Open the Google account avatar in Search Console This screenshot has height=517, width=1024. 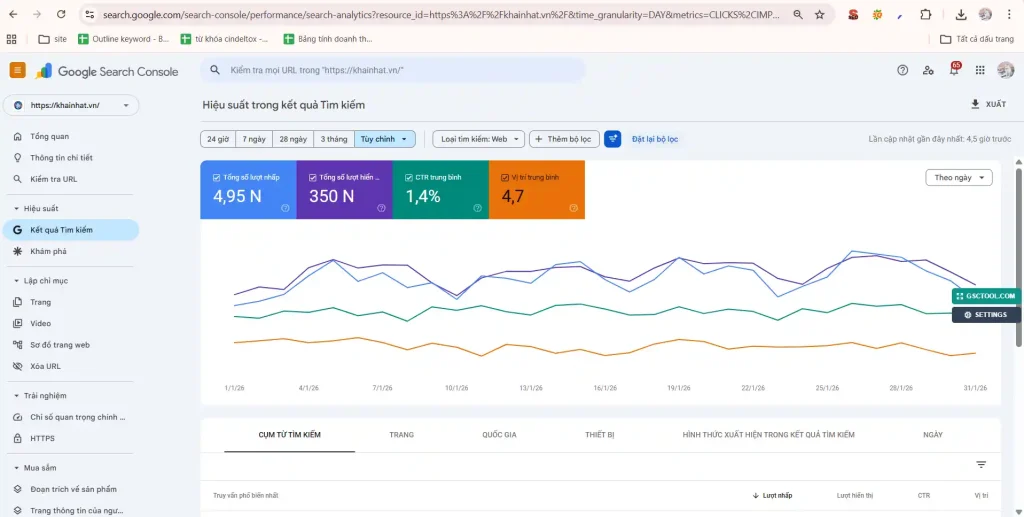coord(1006,70)
